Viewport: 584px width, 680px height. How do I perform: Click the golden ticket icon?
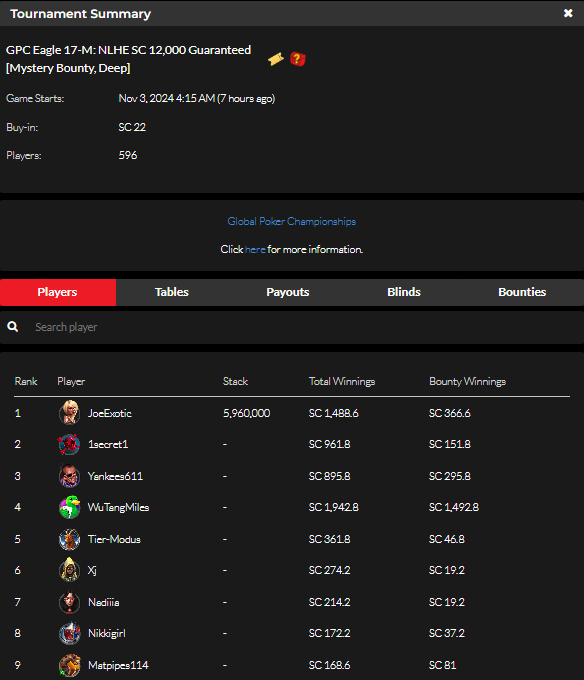click(276, 59)
